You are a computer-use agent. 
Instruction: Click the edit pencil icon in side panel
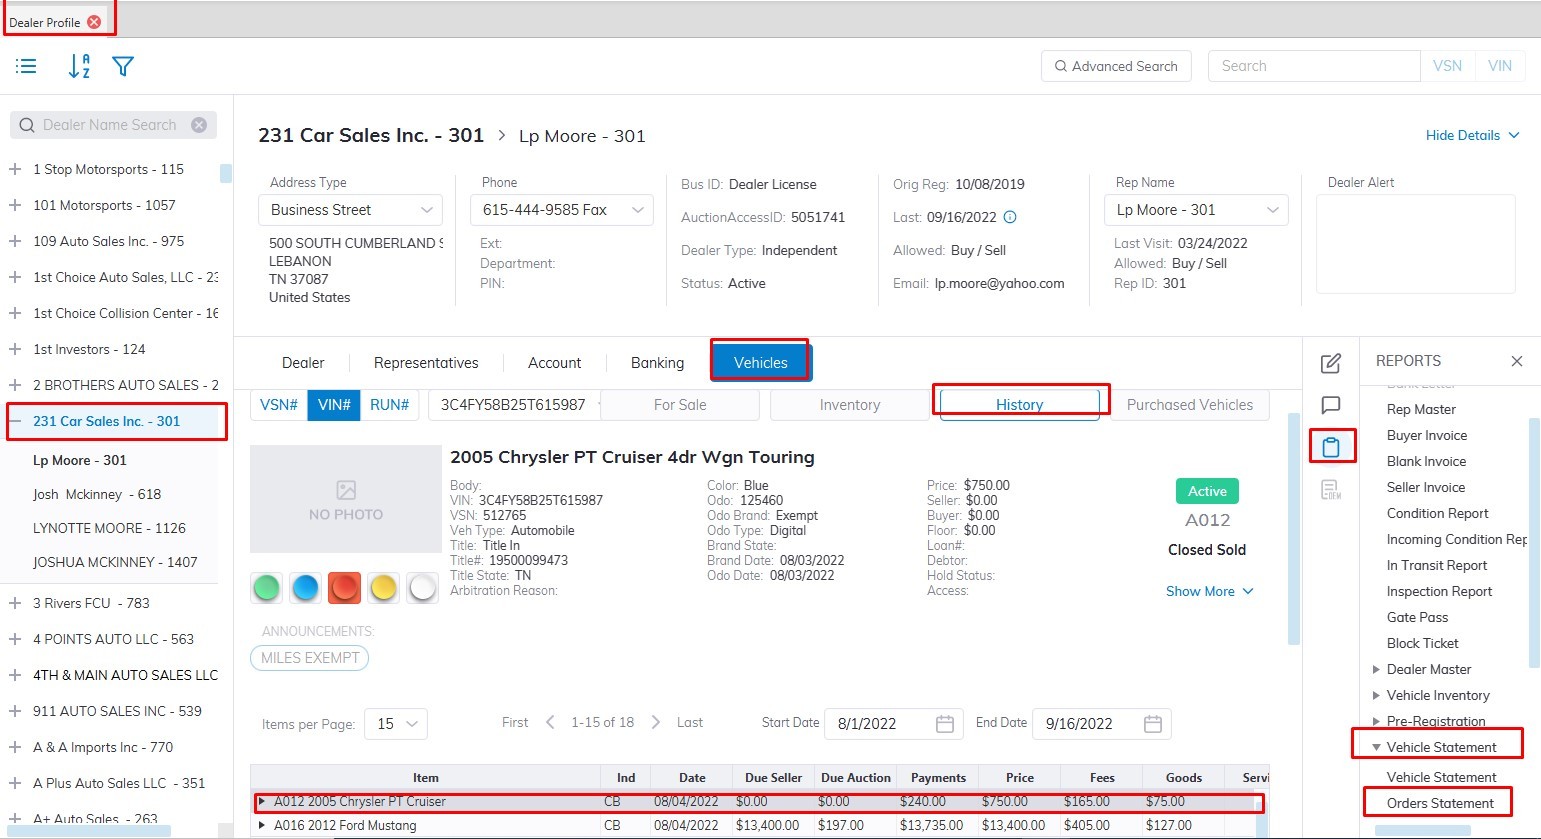click(1330, 363)
